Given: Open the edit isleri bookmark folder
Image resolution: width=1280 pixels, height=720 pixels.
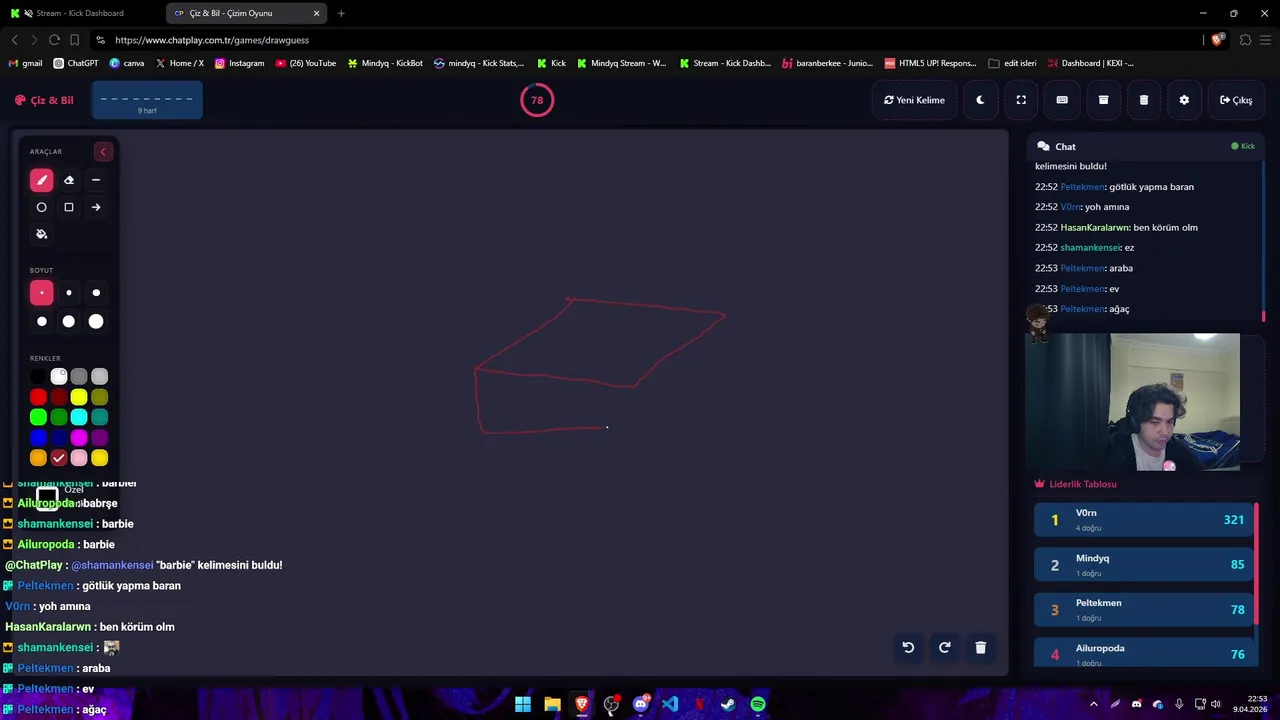Looking at the screenshot, I should pyautogui.click(x=1012, y=63).
